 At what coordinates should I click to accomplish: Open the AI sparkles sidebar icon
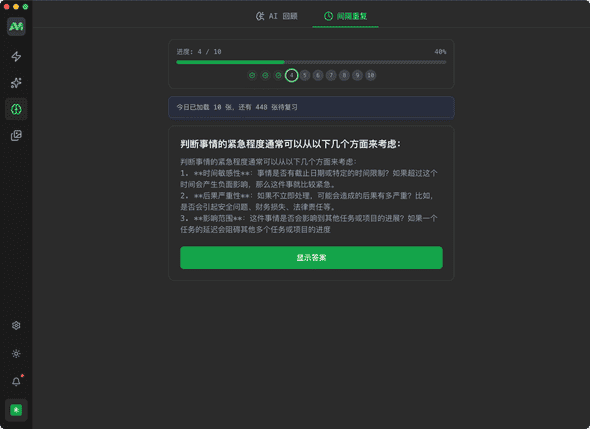coord(16,83)
